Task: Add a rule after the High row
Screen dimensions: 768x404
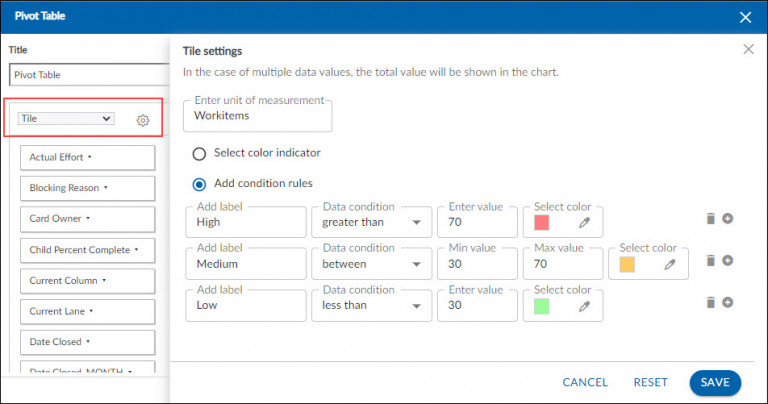Action: point(728,218)
